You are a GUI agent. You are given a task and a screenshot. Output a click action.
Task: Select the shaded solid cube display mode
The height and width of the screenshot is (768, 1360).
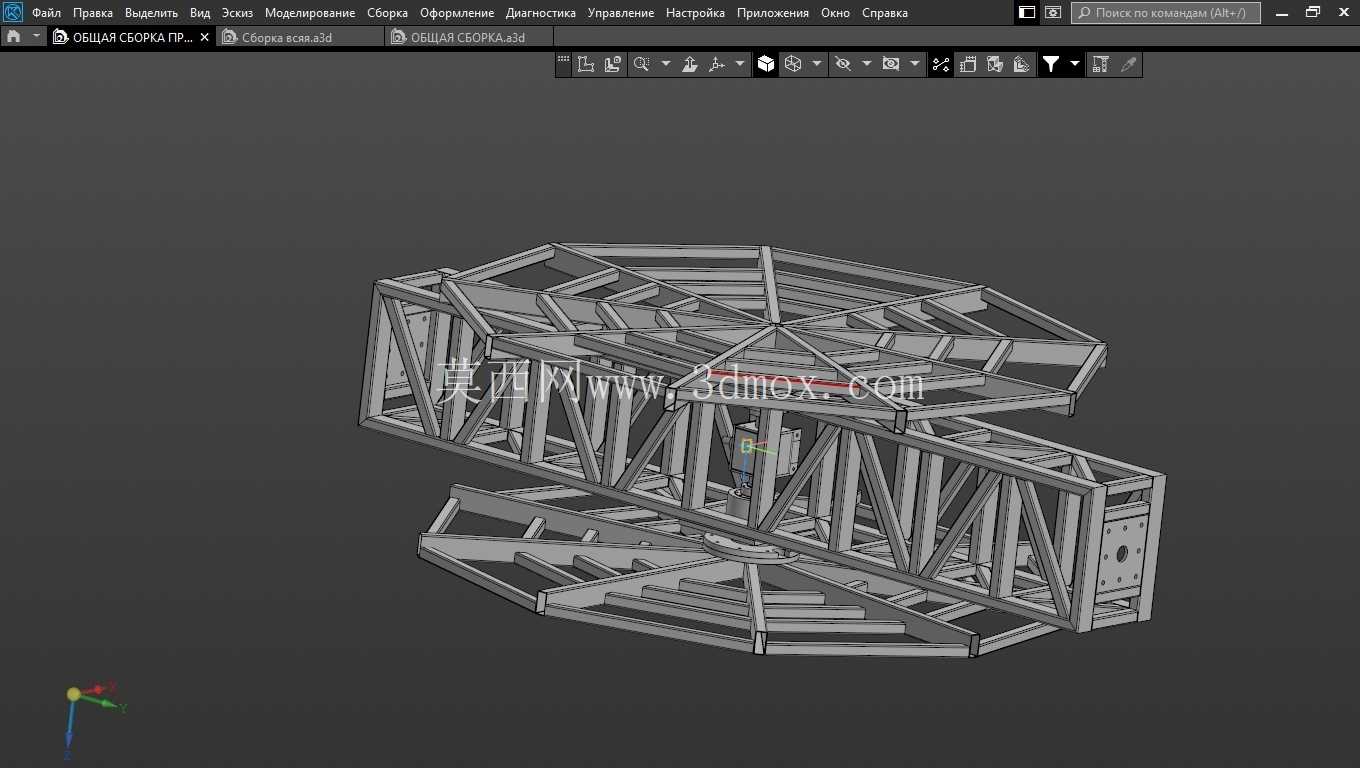(766, 64)
